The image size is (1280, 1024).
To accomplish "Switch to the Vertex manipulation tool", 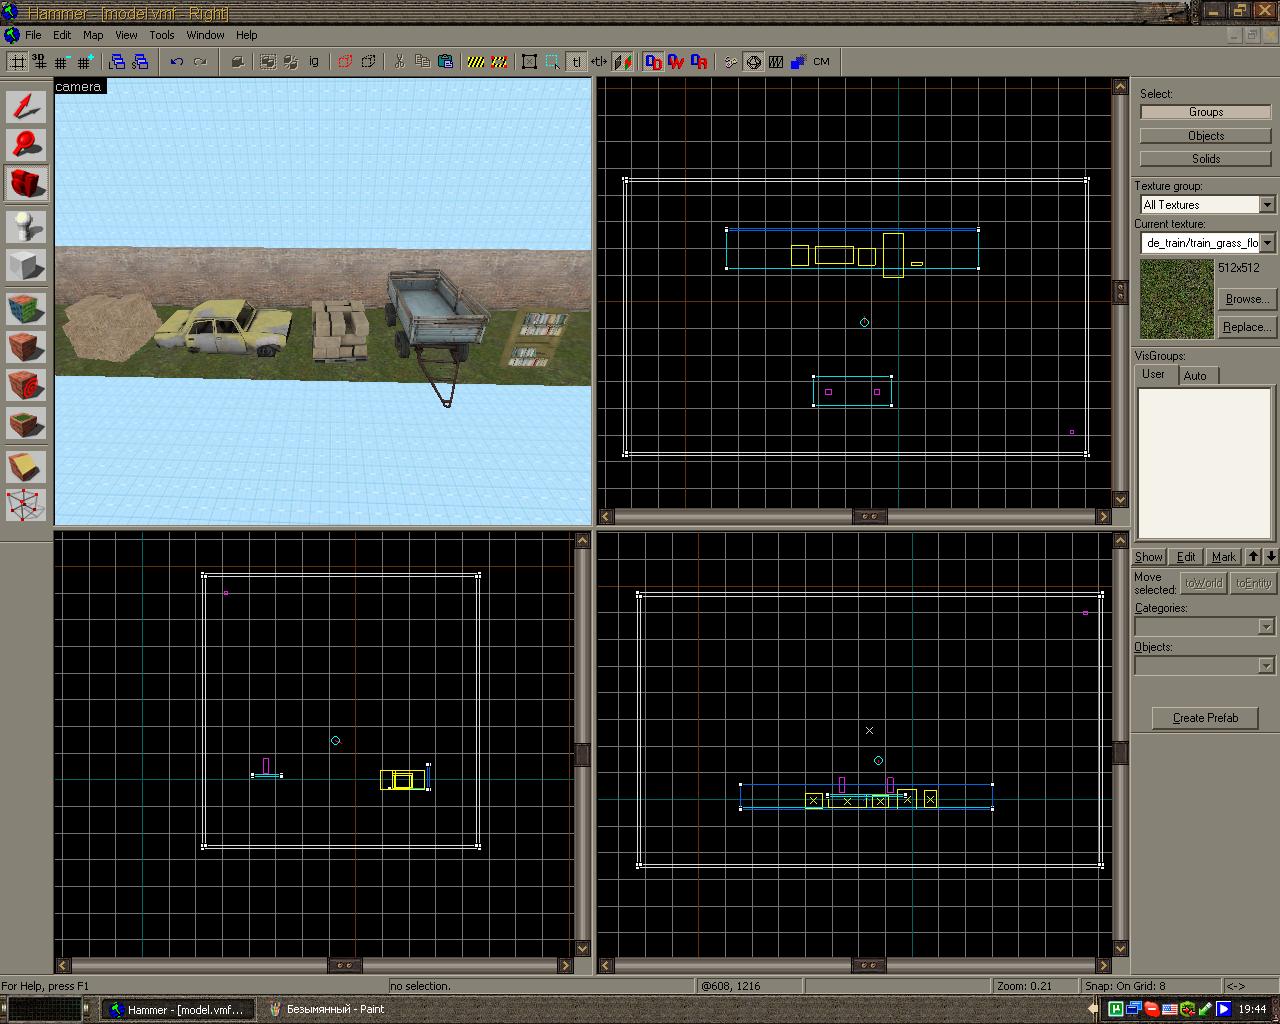I will tap(26, 505).
